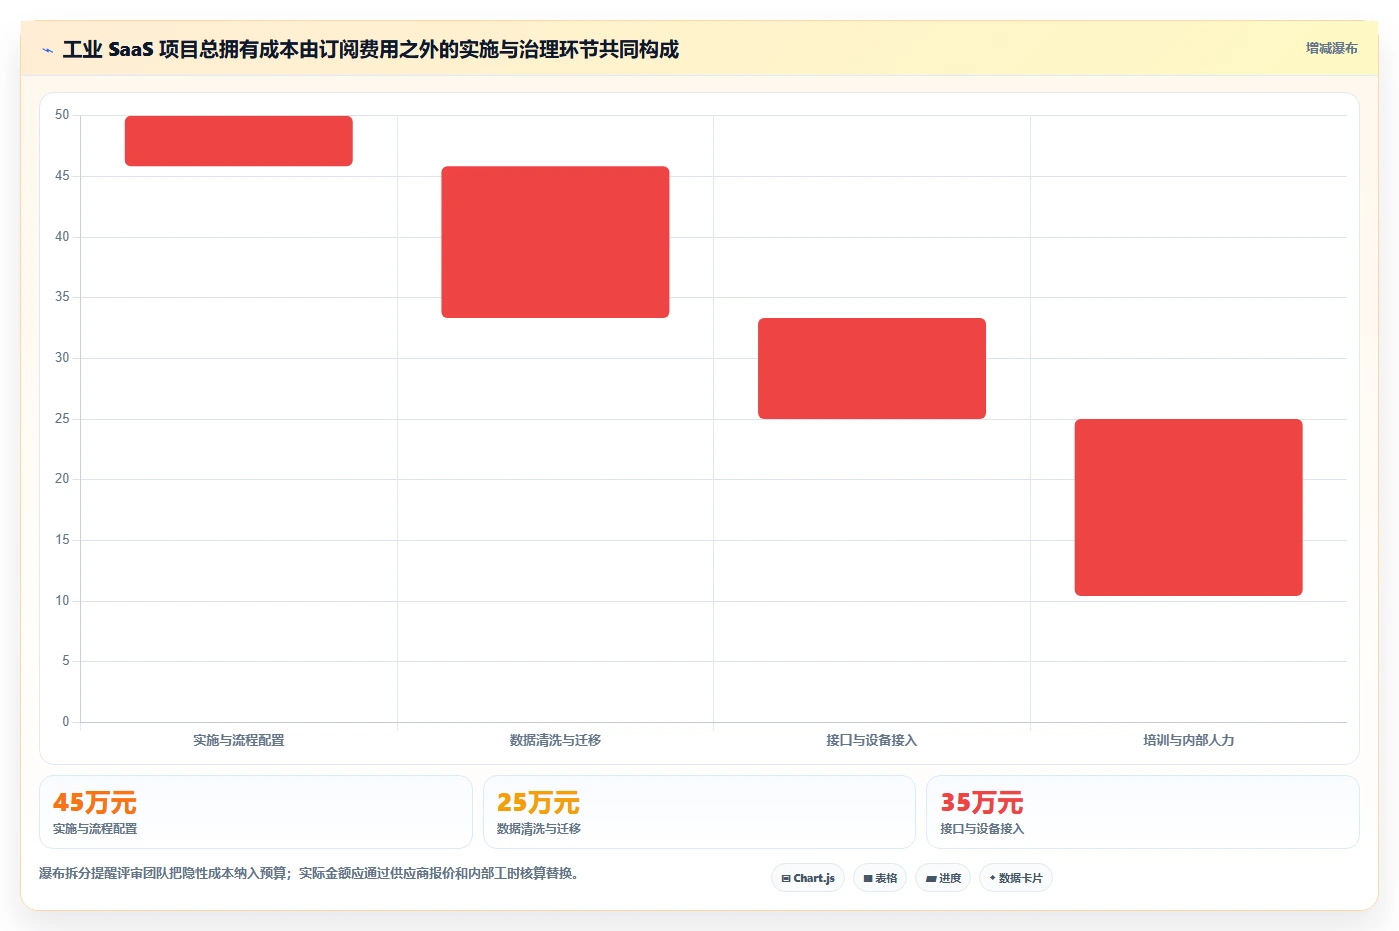The width and height of the screenshot is (1399, 931).
Task: Open the 35万元 接口与设备接入 card
Action: point(1143,812)
